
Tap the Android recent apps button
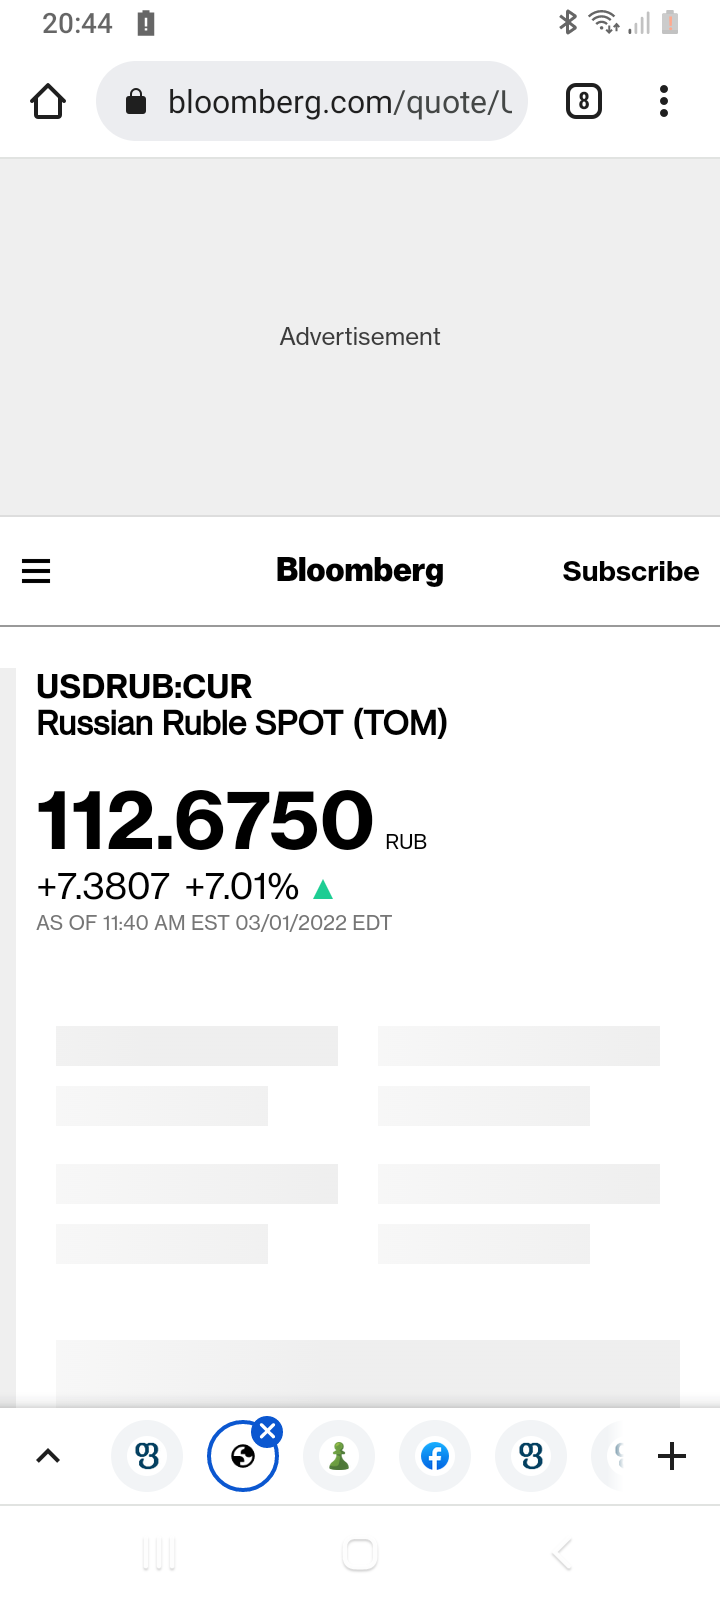click(159, 1554)
